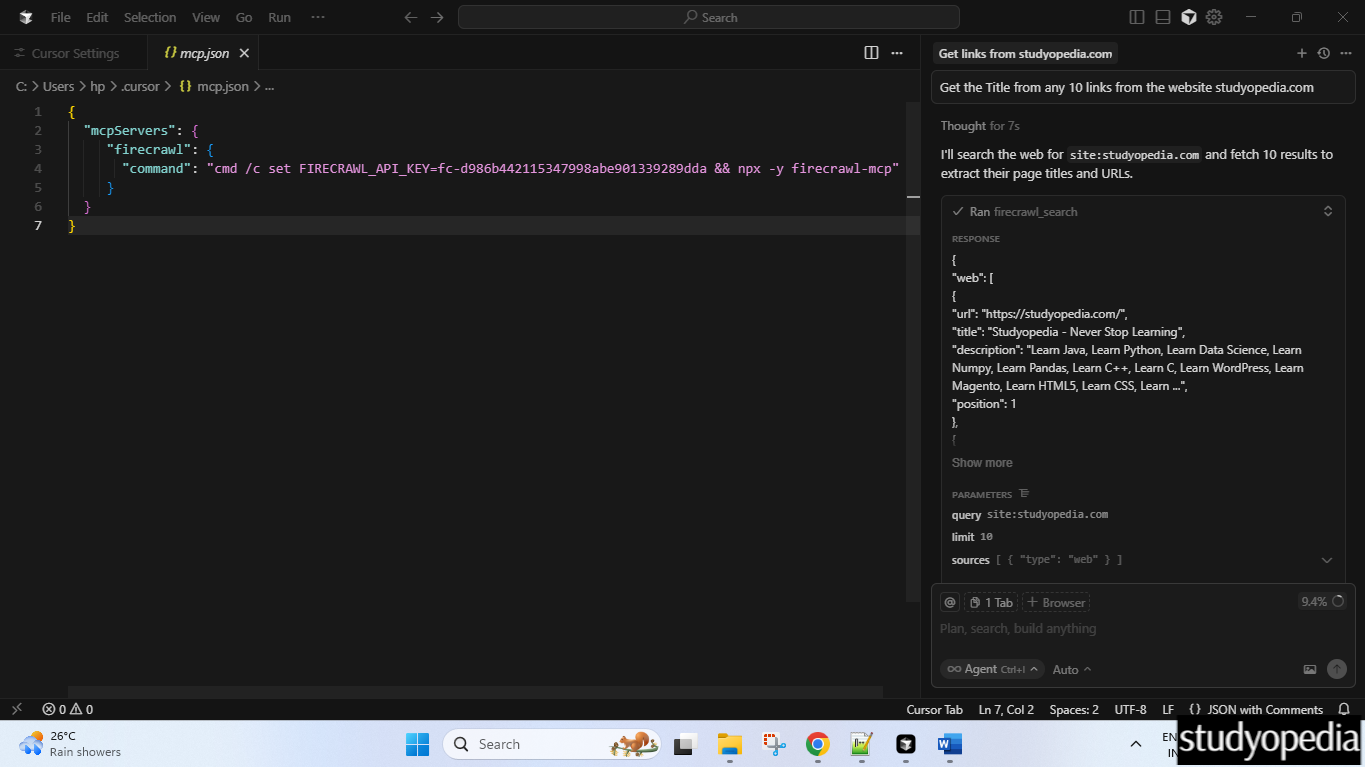Send the message with the arrow icon

pyautogui.click(x=1337, y=669)
